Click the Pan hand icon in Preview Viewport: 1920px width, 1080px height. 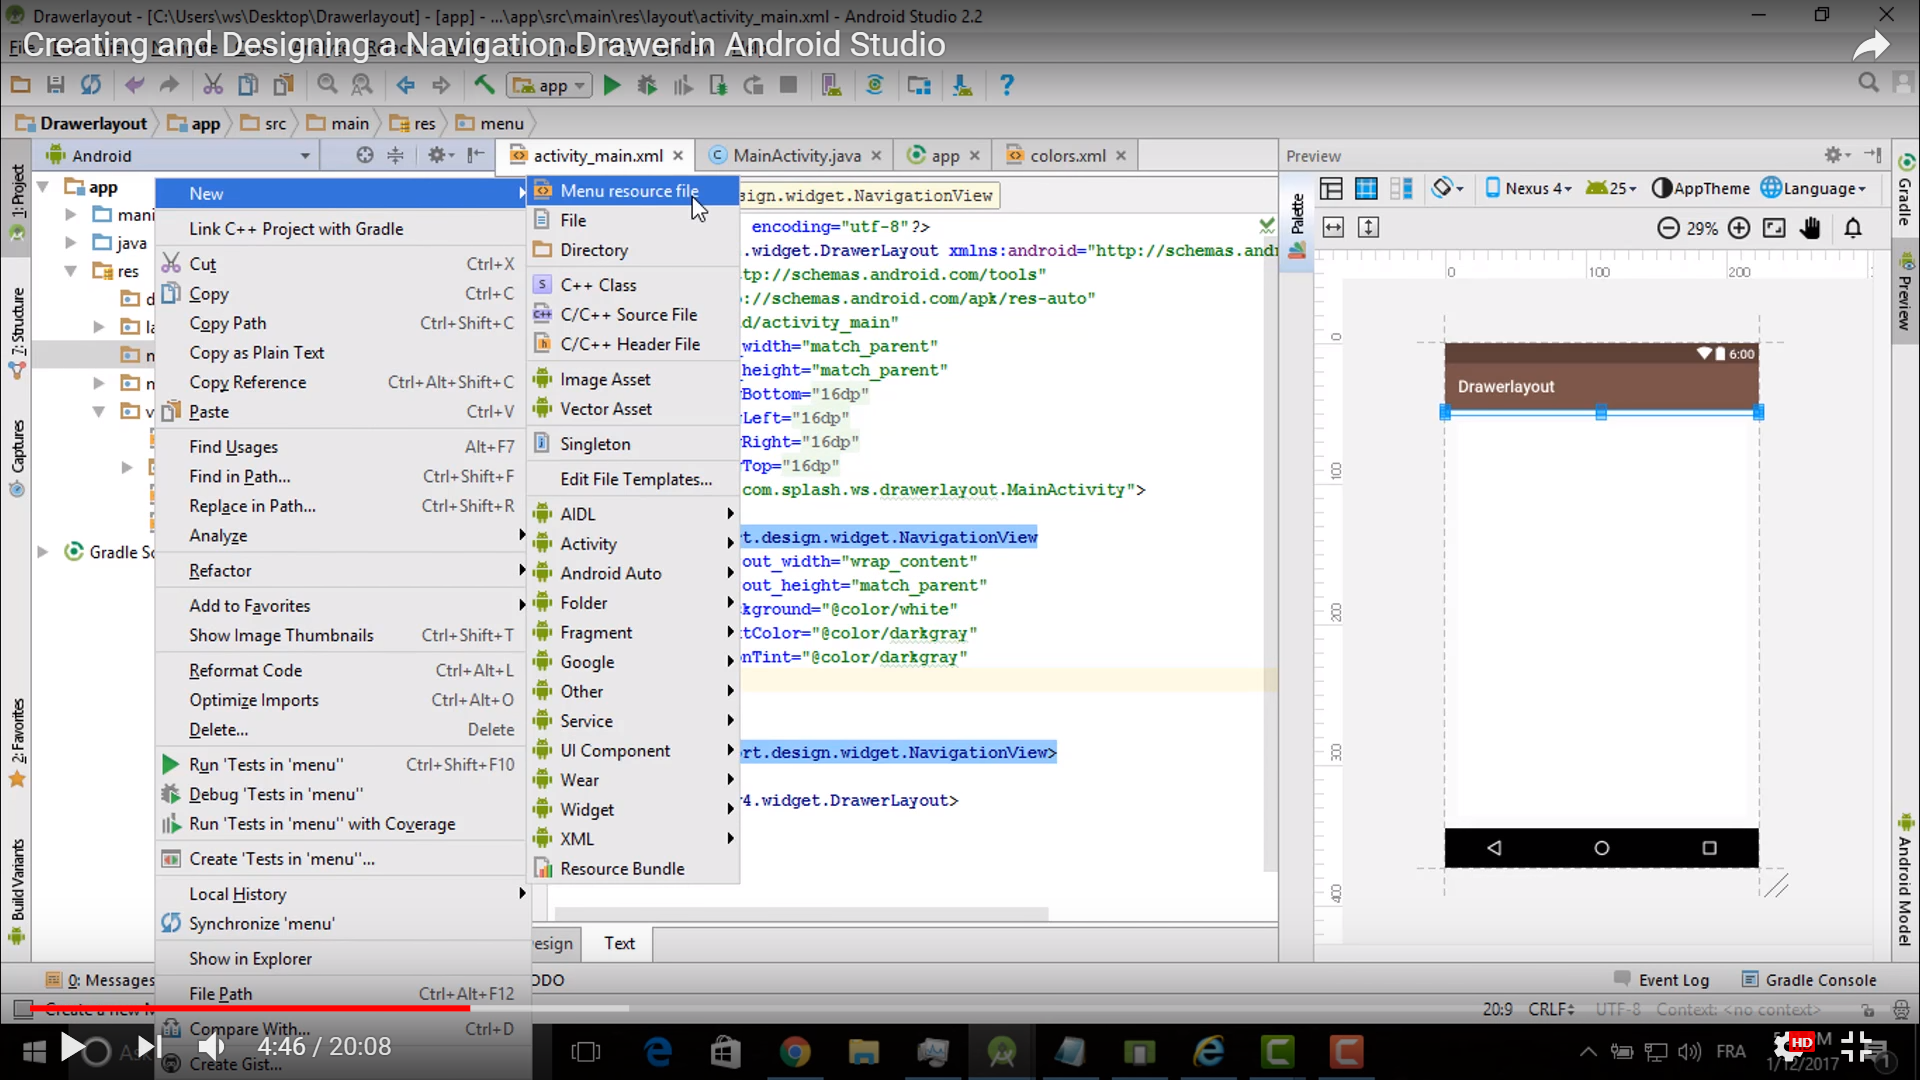[1811, 228]
